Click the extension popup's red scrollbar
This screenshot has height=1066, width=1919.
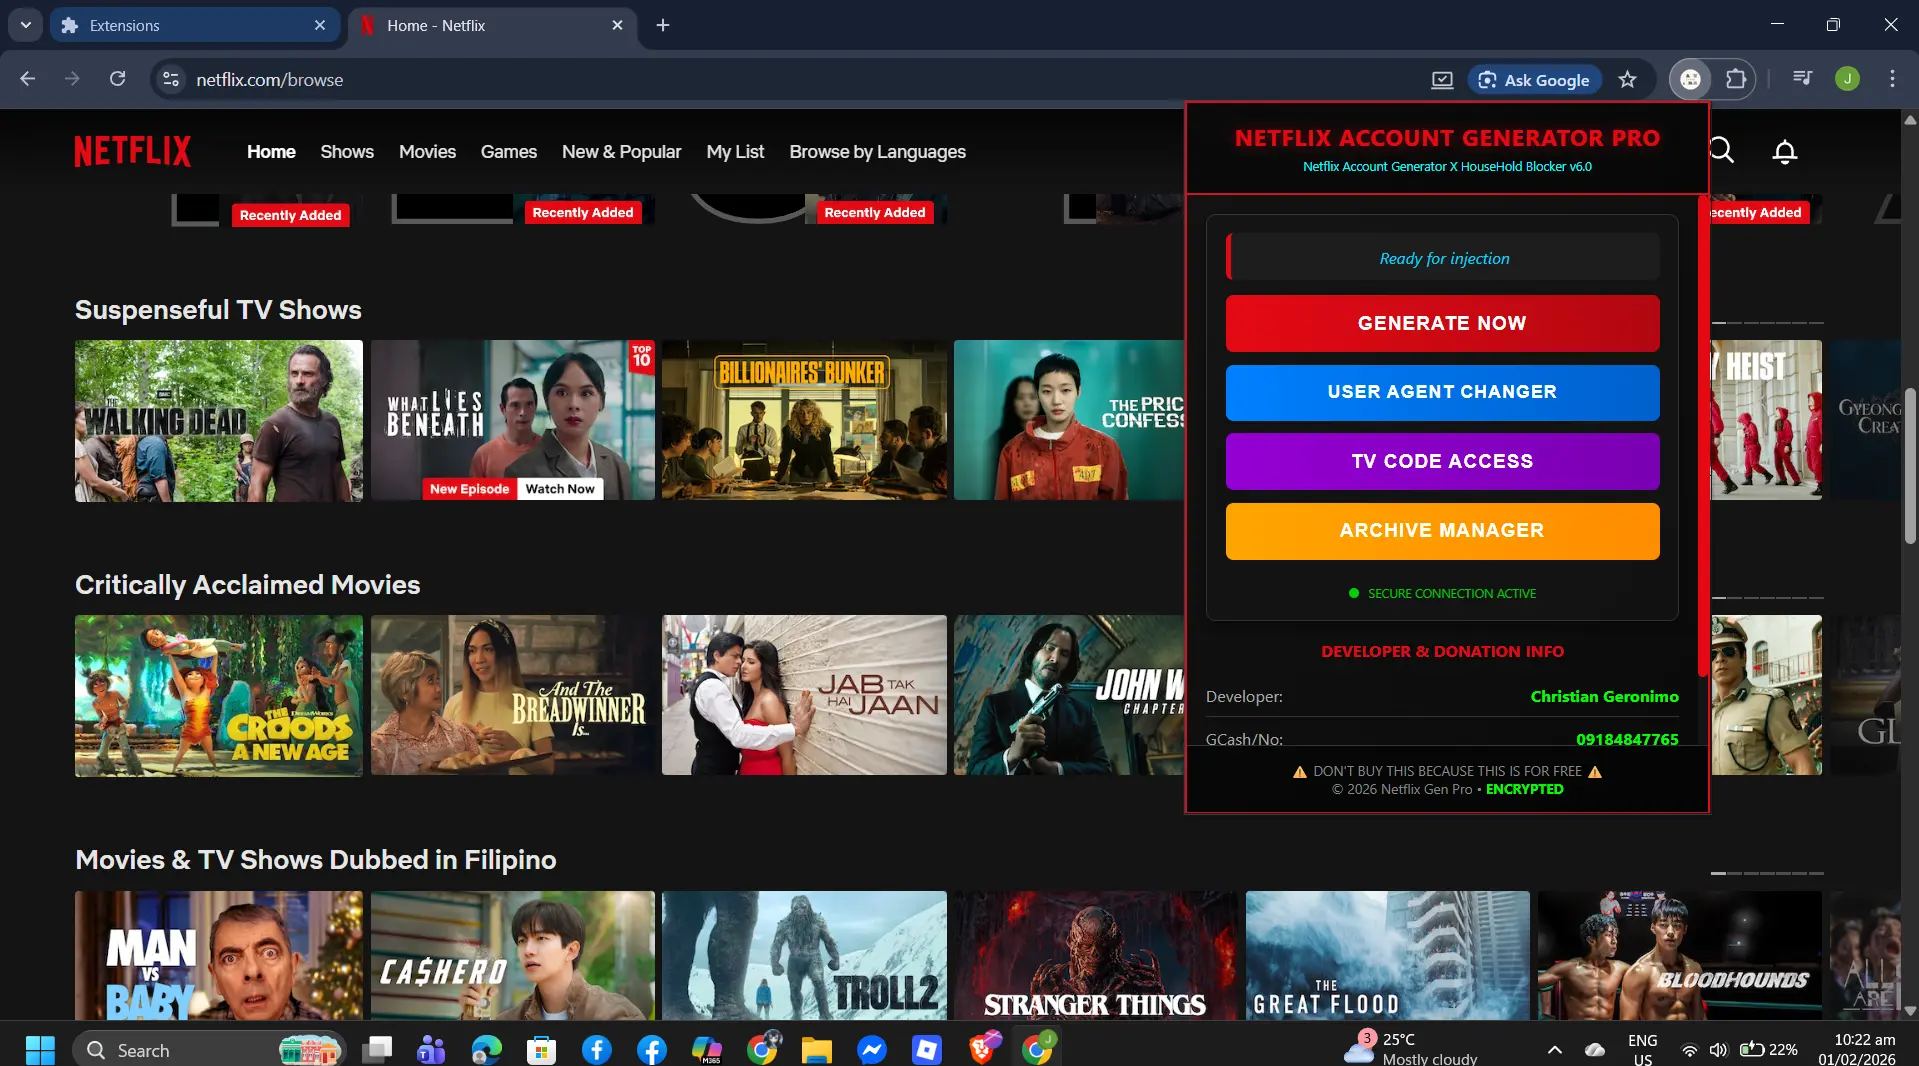1702,436
